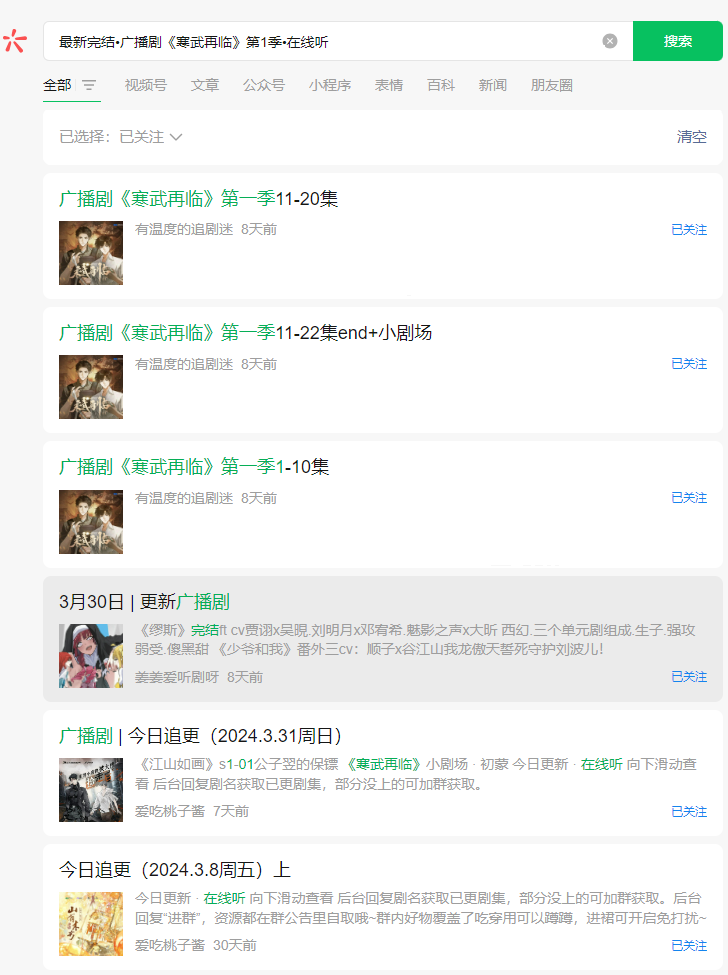Viewport: 728px width, 975px height.
Task: Open thumbnail of 今日追更 2024.3.8周五 post
Action: pos(91,924)
